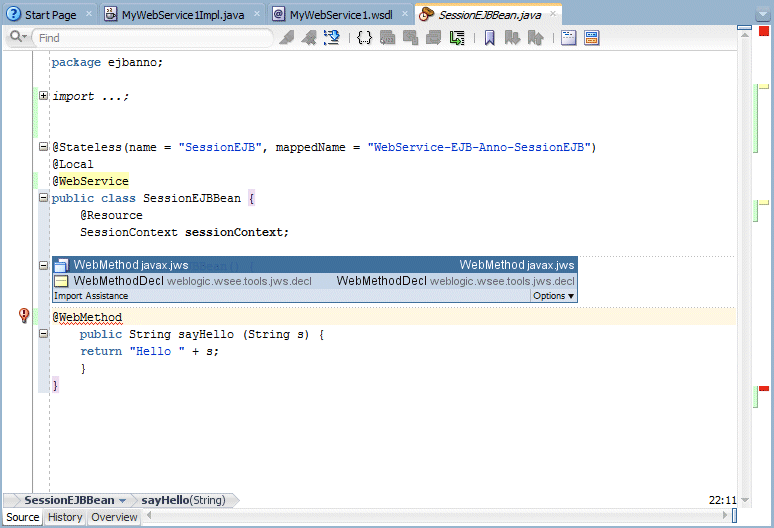Click the top yellow warning margin marker
Viewport: 774px width, 528px height.
point(764,86)
